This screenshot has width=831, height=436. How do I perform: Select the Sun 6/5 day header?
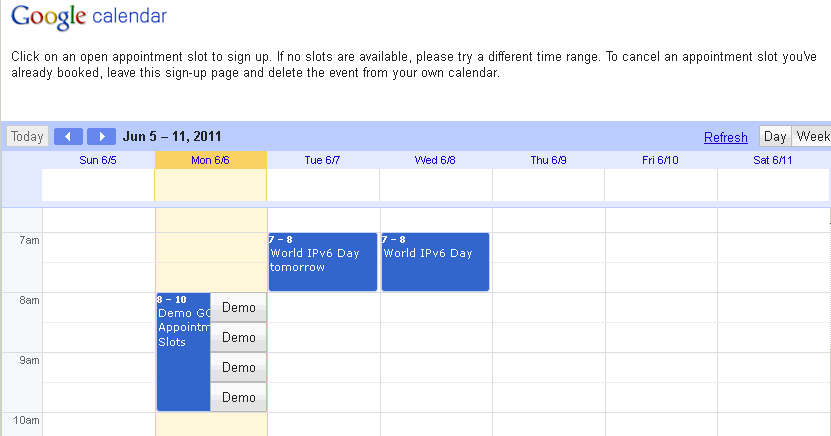[x=98, y=160]
